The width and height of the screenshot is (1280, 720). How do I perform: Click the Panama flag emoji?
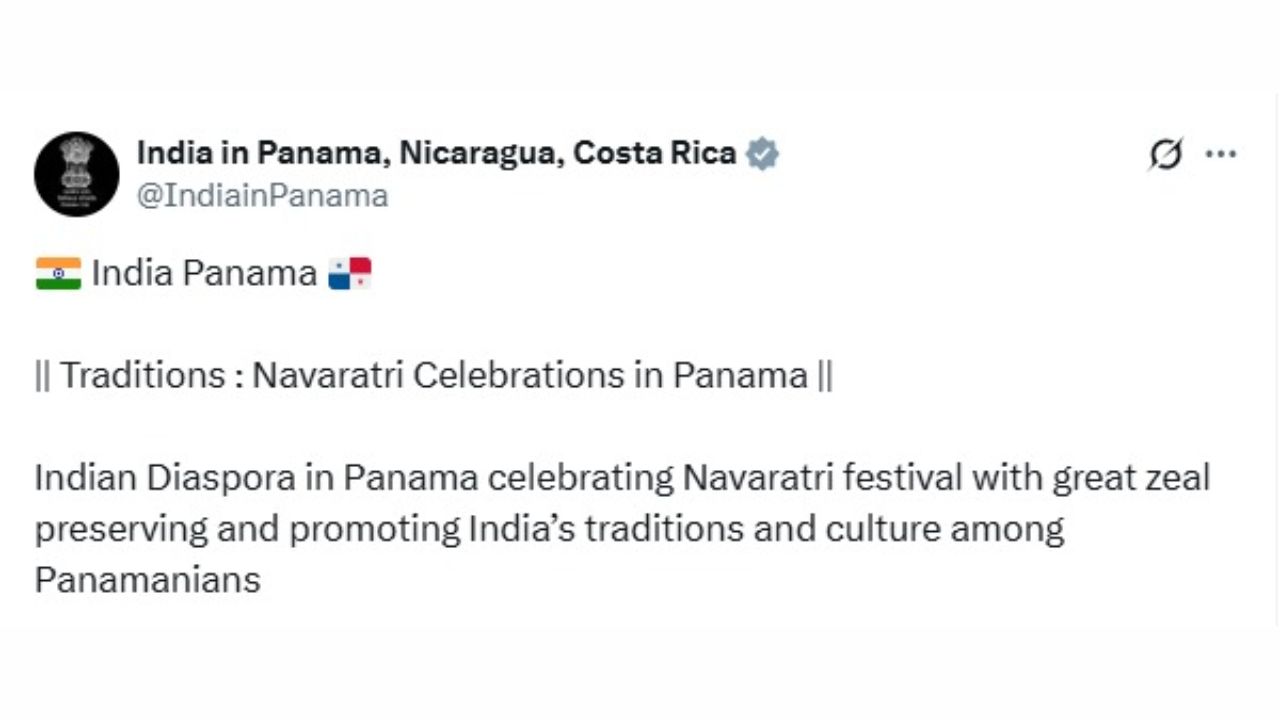coord(350,273)
